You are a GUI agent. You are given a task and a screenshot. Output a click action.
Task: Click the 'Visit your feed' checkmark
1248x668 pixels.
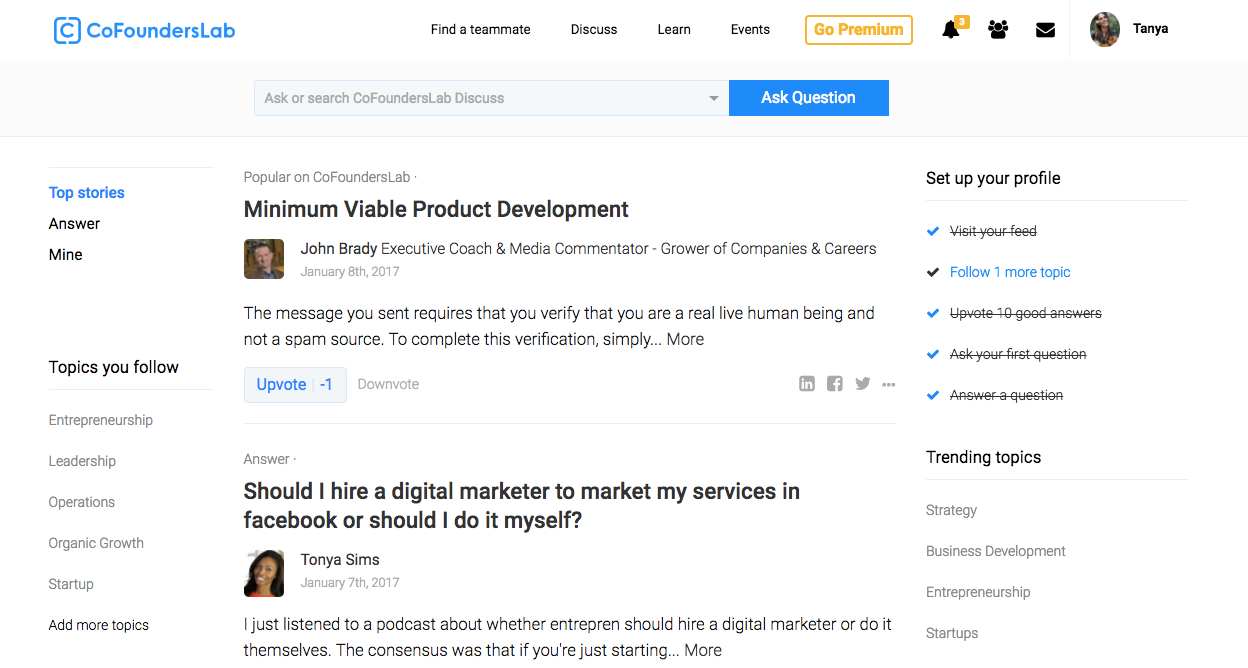933,231
